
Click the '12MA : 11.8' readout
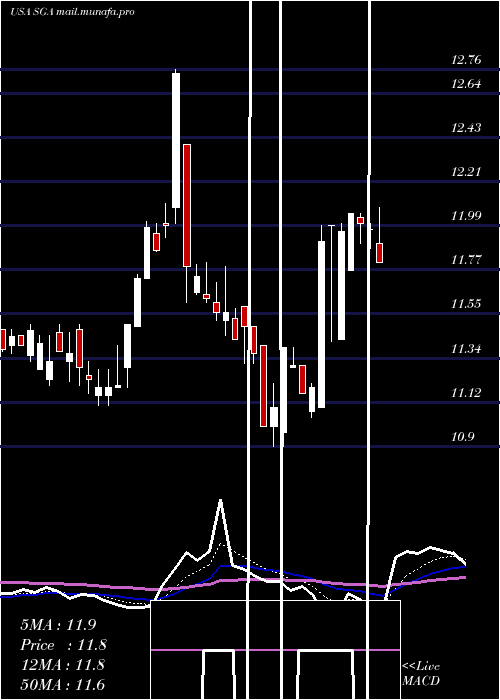tap(62, 665)
